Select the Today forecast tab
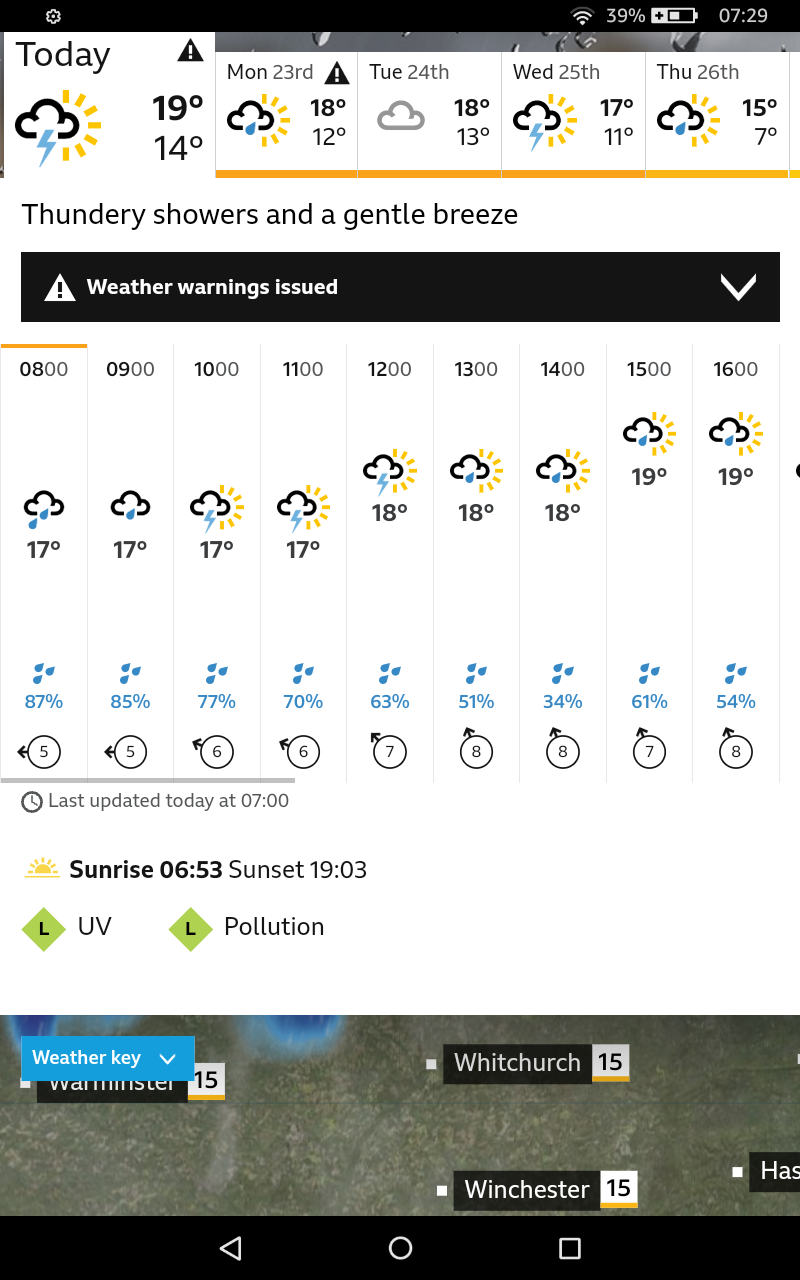The width and height of the screenshot is (800, 1280). [109, 106]
